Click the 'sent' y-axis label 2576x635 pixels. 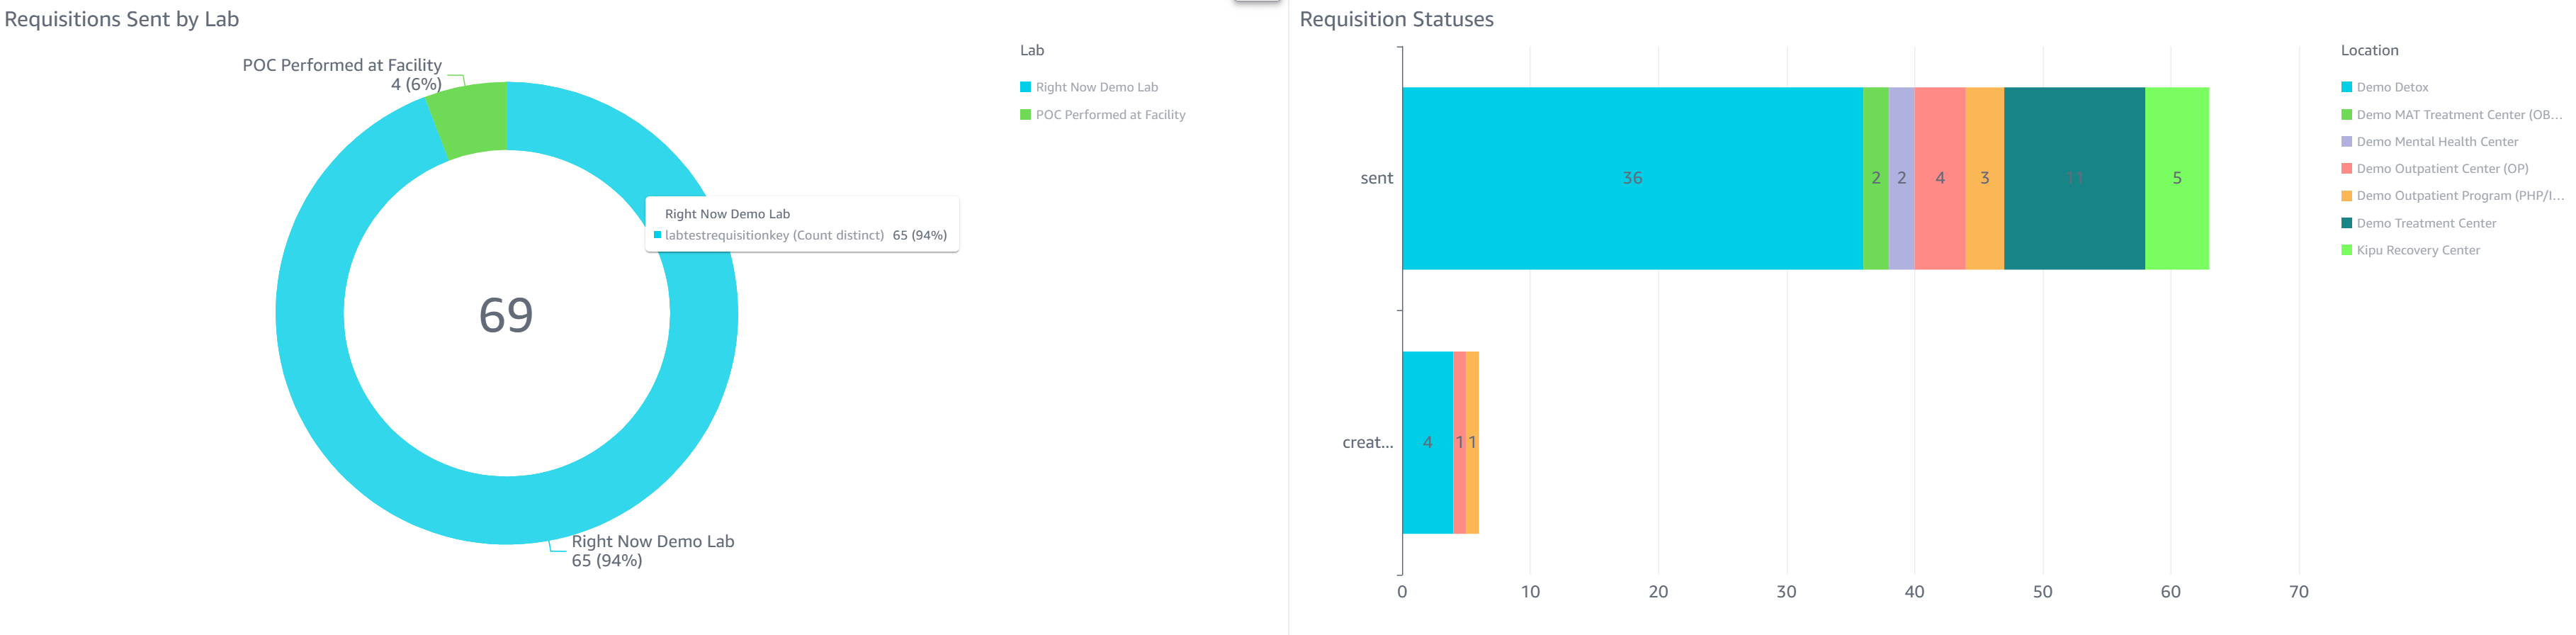tap(1376, 178)
